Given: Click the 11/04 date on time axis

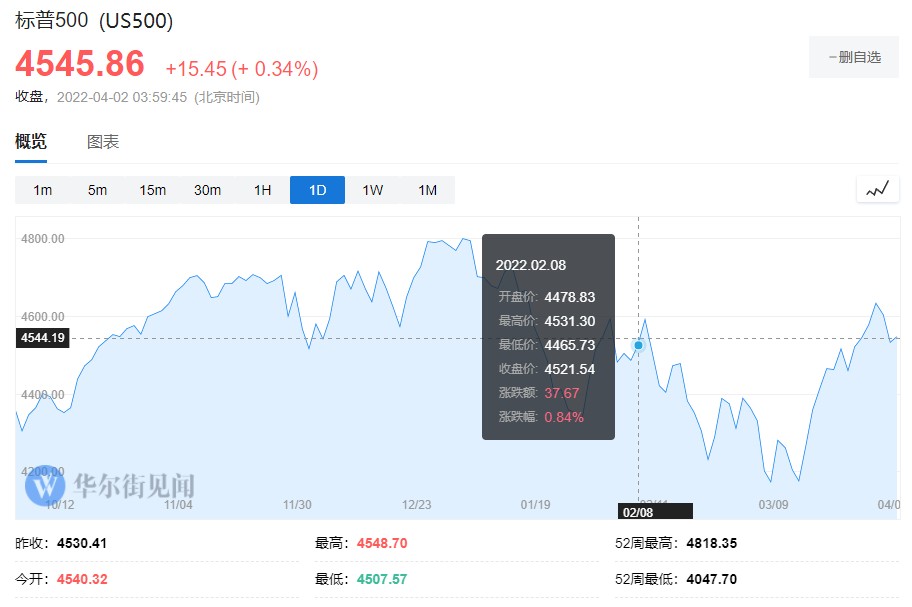Looking at the screenshot, I should [x=178, y=505].
